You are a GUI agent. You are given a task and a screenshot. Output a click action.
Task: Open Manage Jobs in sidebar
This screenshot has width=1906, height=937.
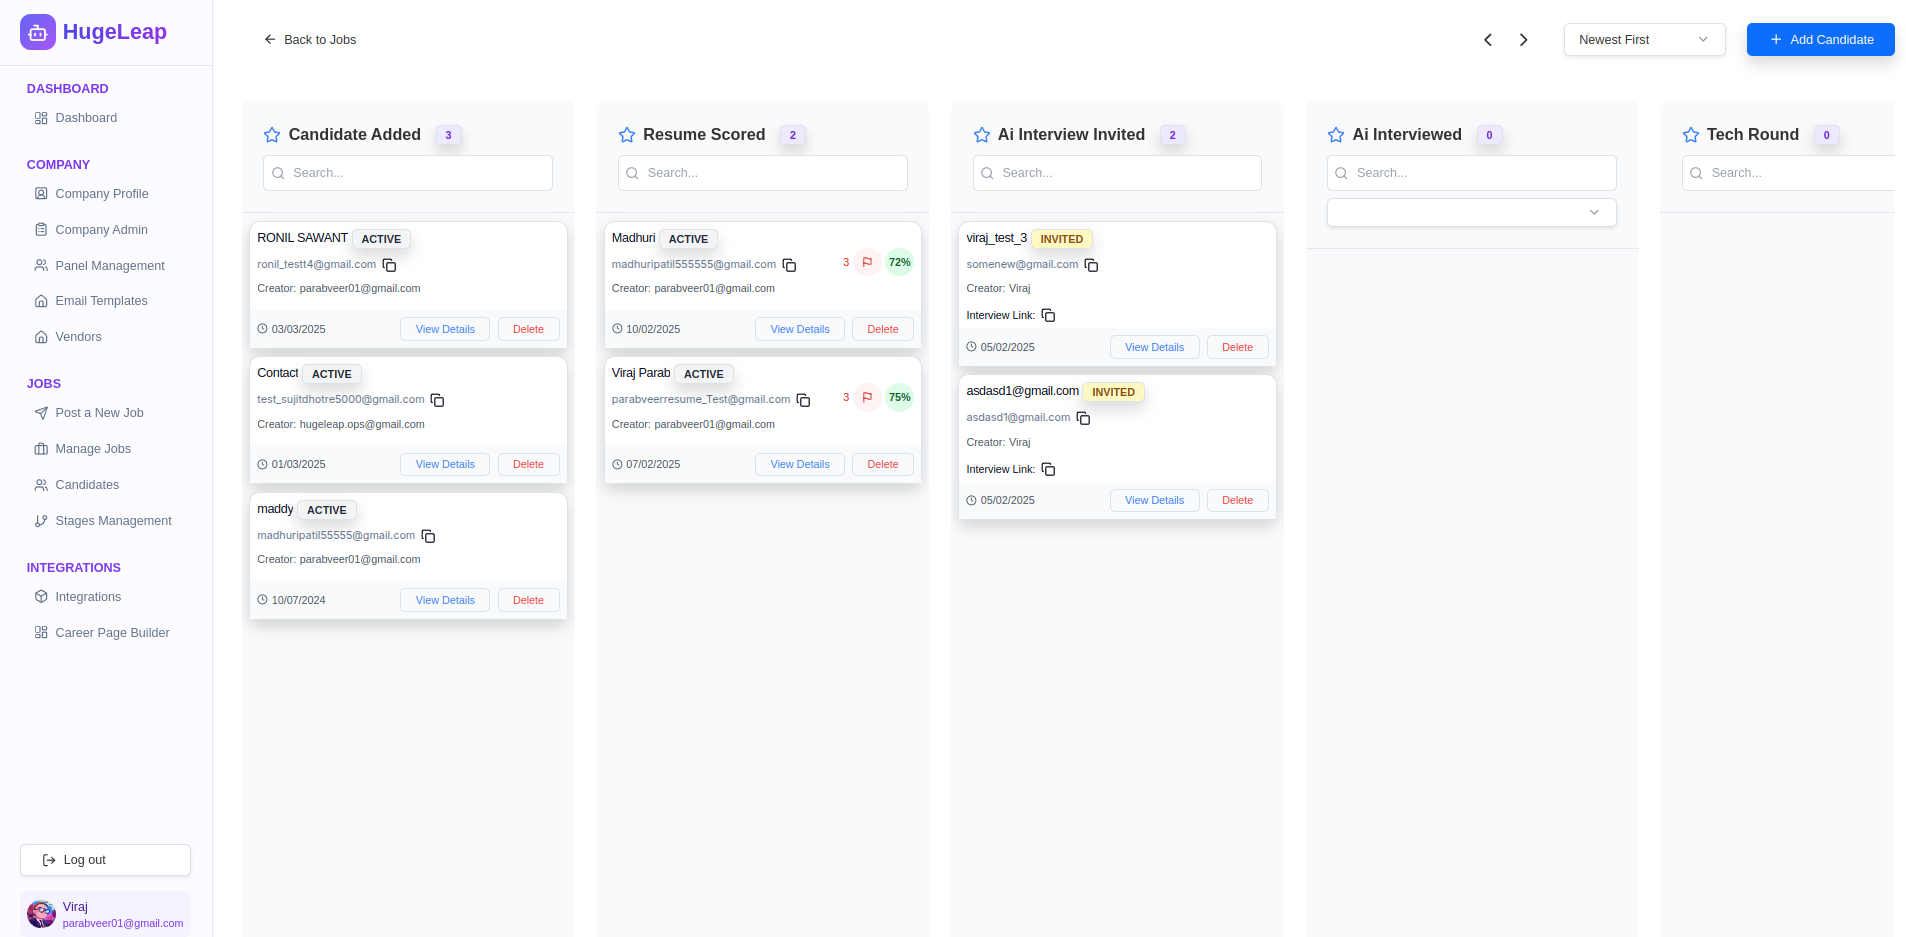93,449
